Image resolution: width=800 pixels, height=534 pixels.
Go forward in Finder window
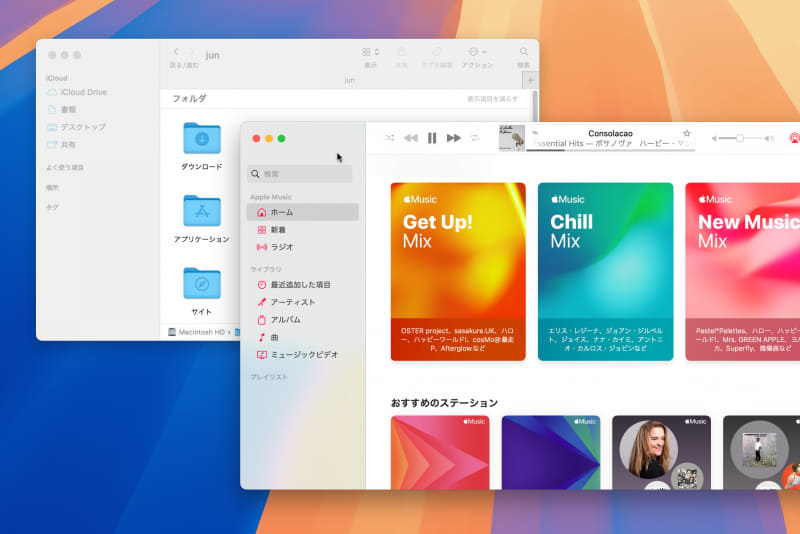click(192, 52)
